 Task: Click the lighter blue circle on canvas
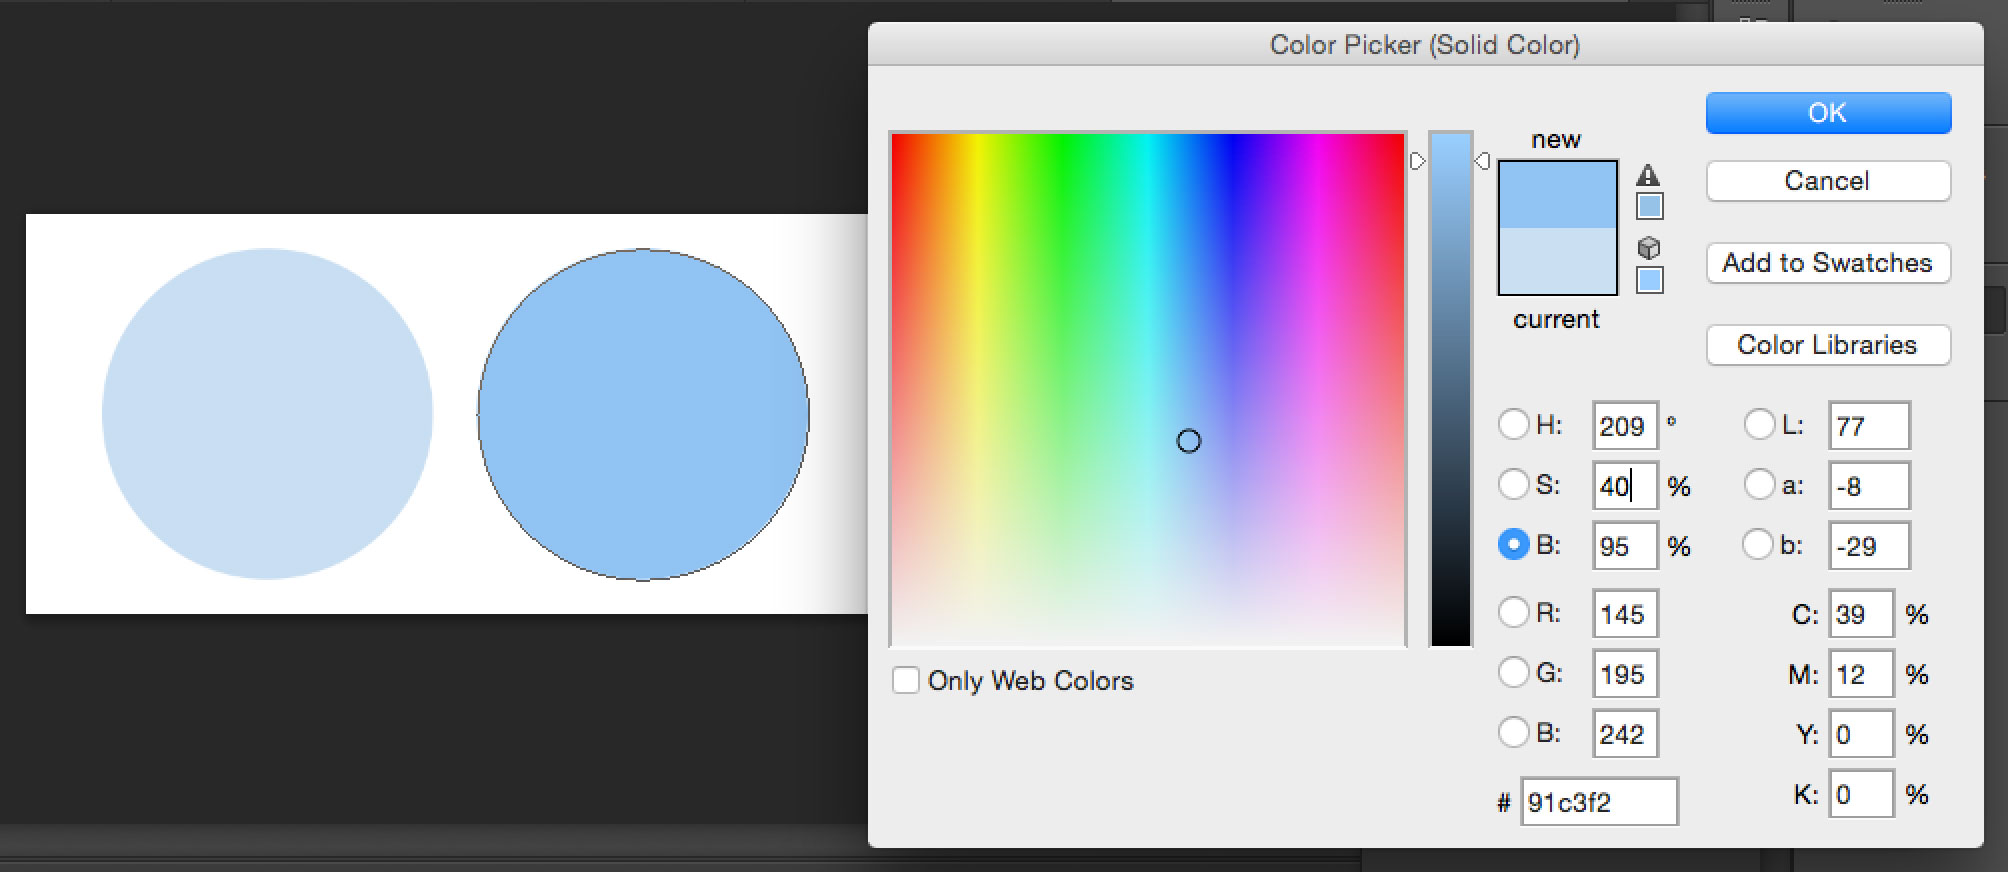(267, 414)
